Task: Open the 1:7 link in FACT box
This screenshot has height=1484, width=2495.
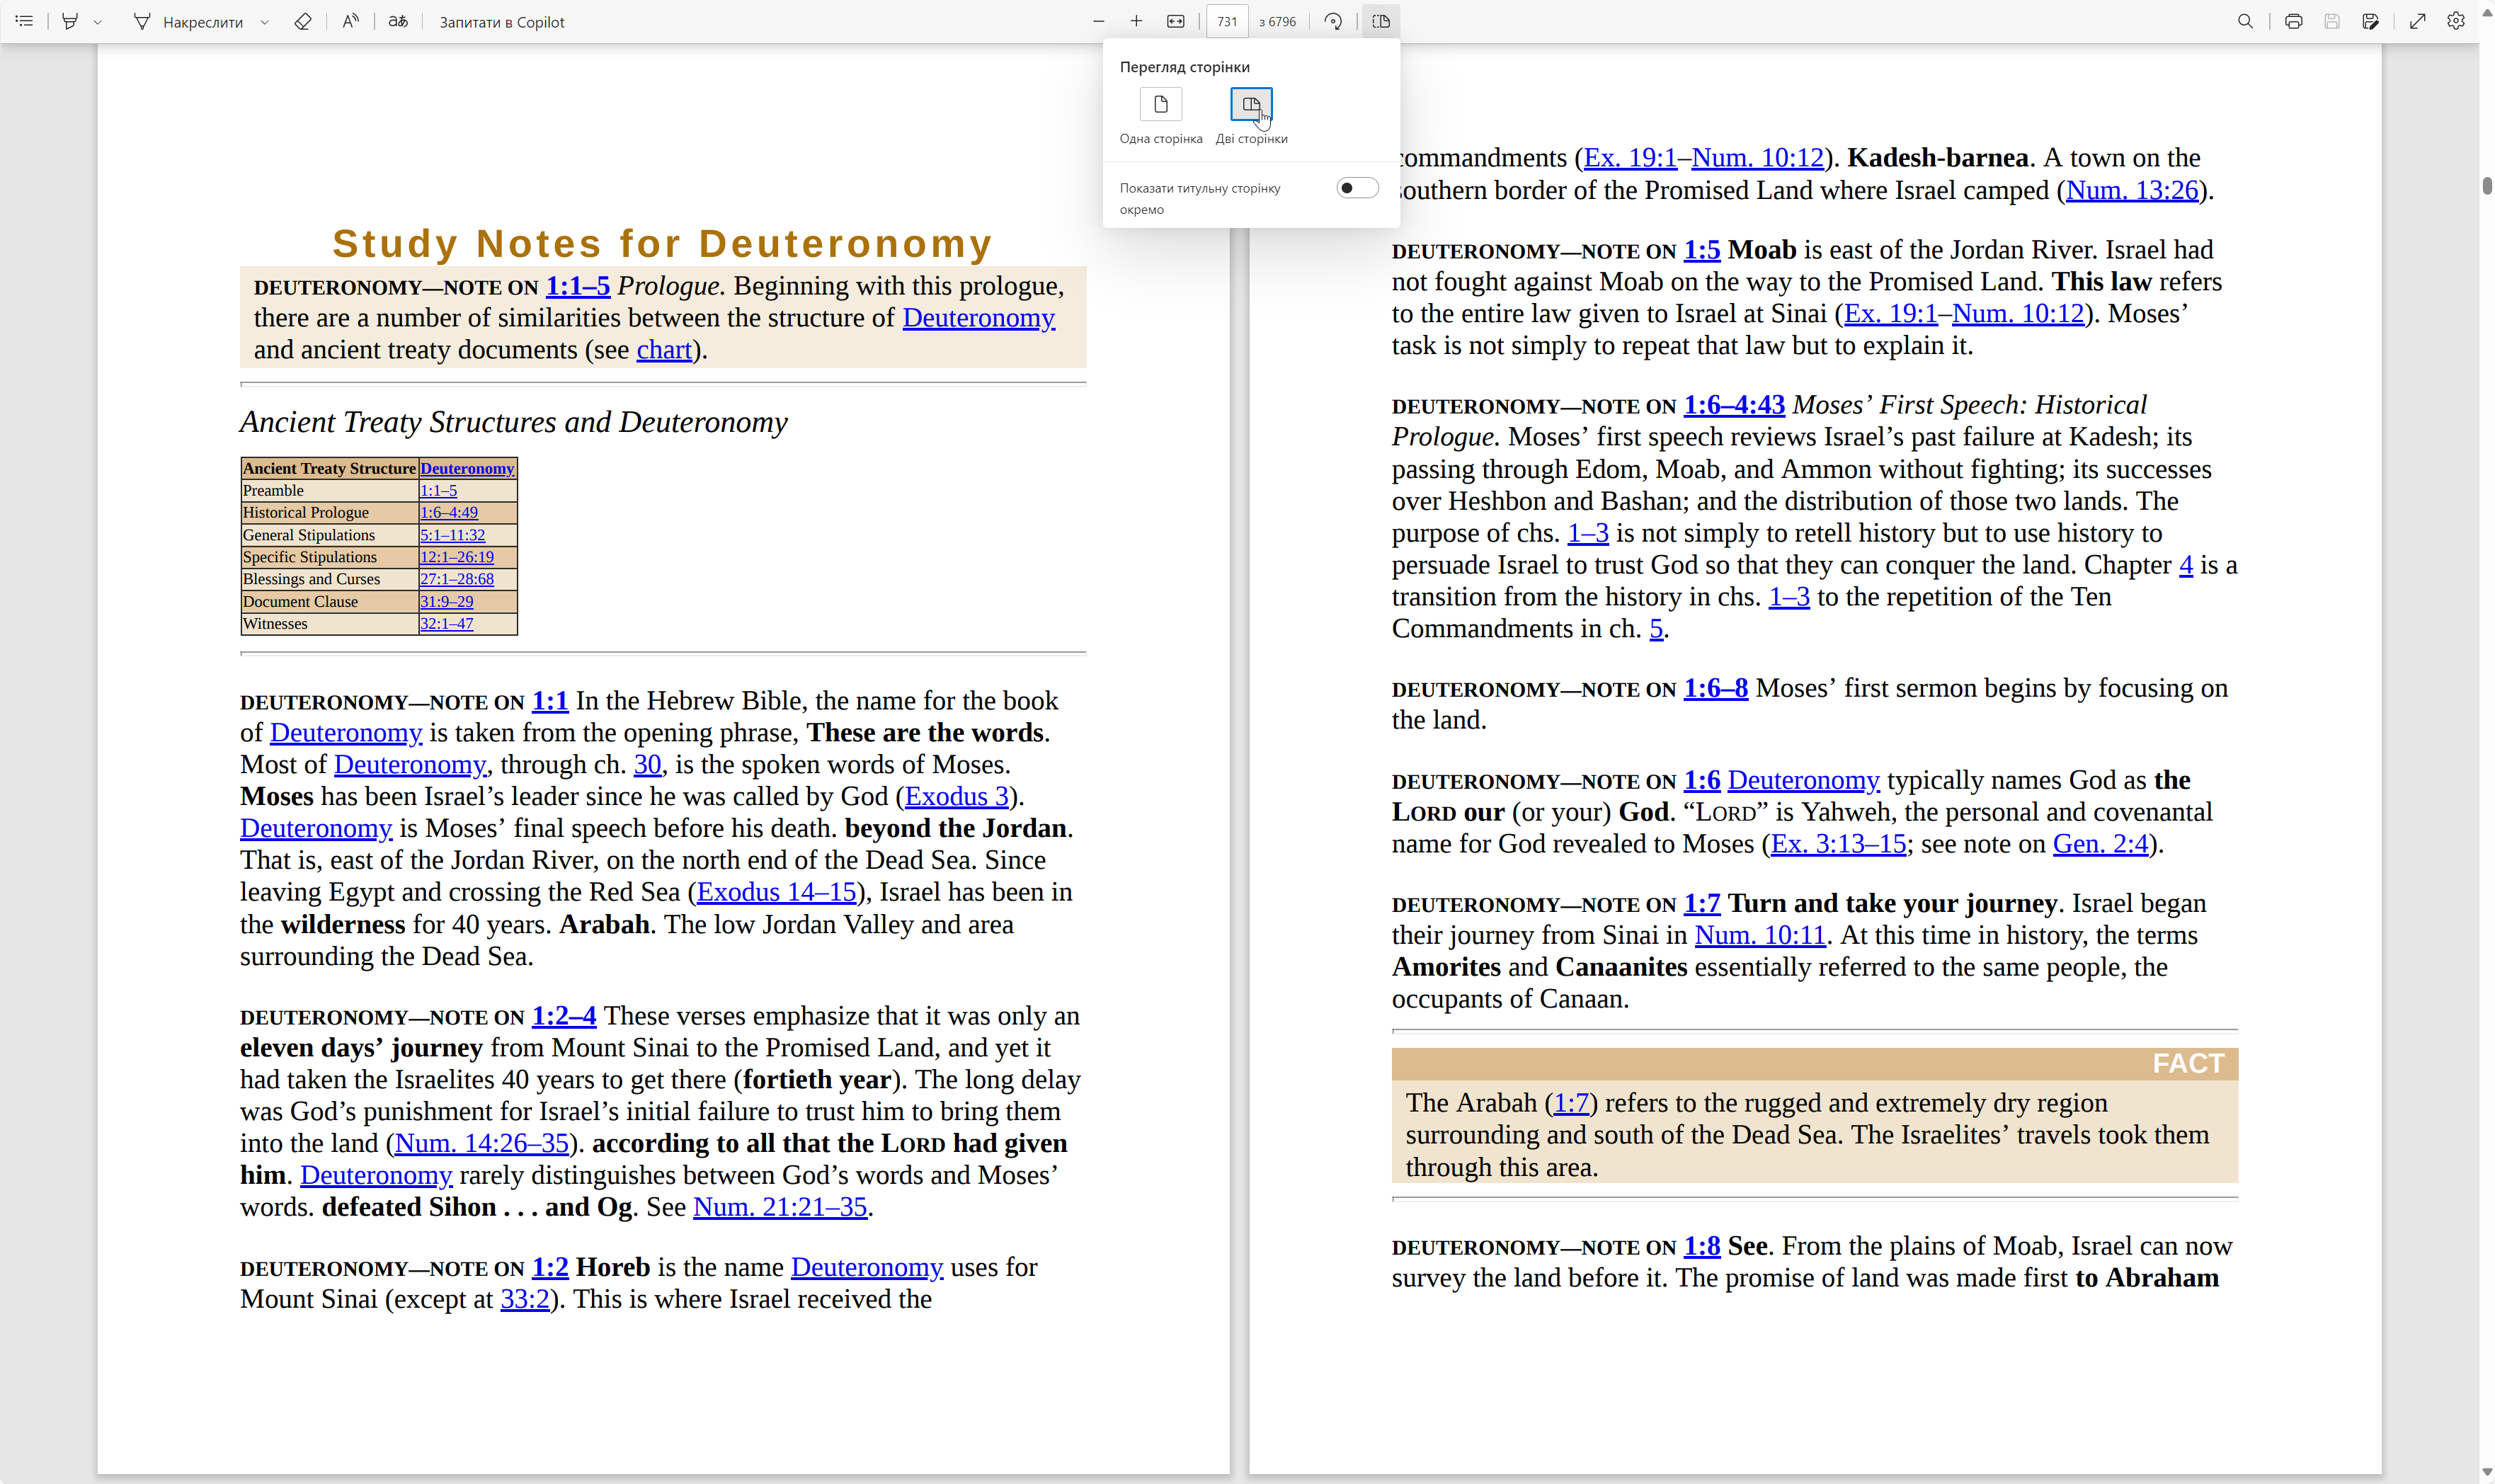Action: (x=1571, y=1103)
